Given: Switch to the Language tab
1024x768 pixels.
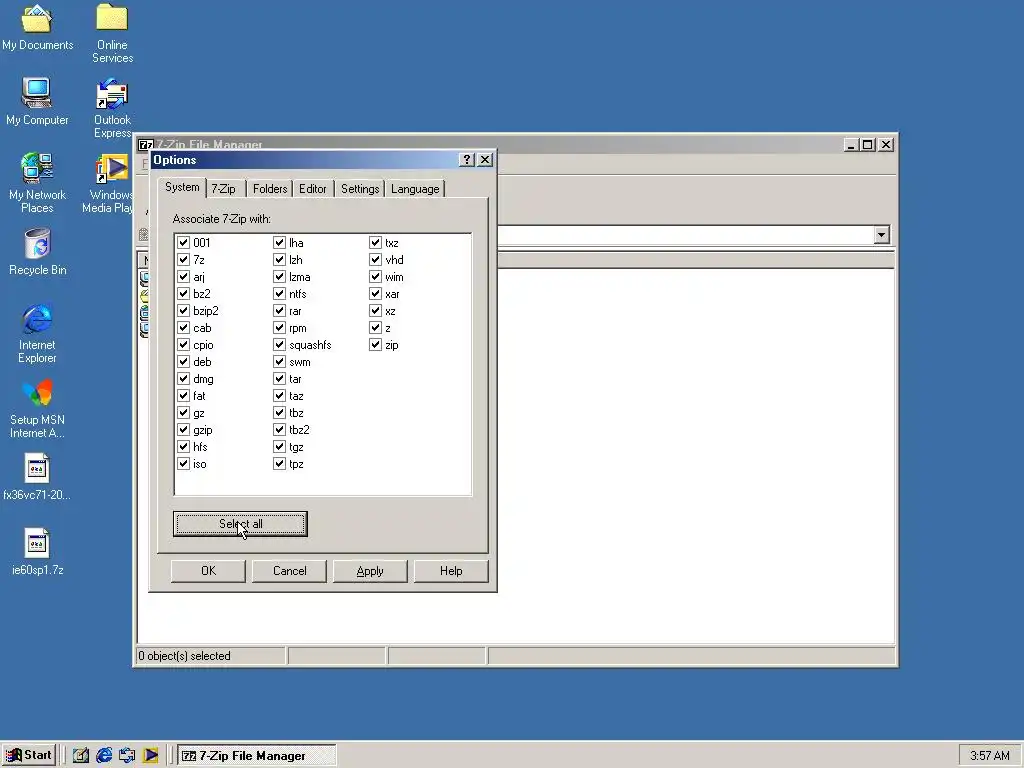Looking at the screenshot, I should [x=415, y=189].
